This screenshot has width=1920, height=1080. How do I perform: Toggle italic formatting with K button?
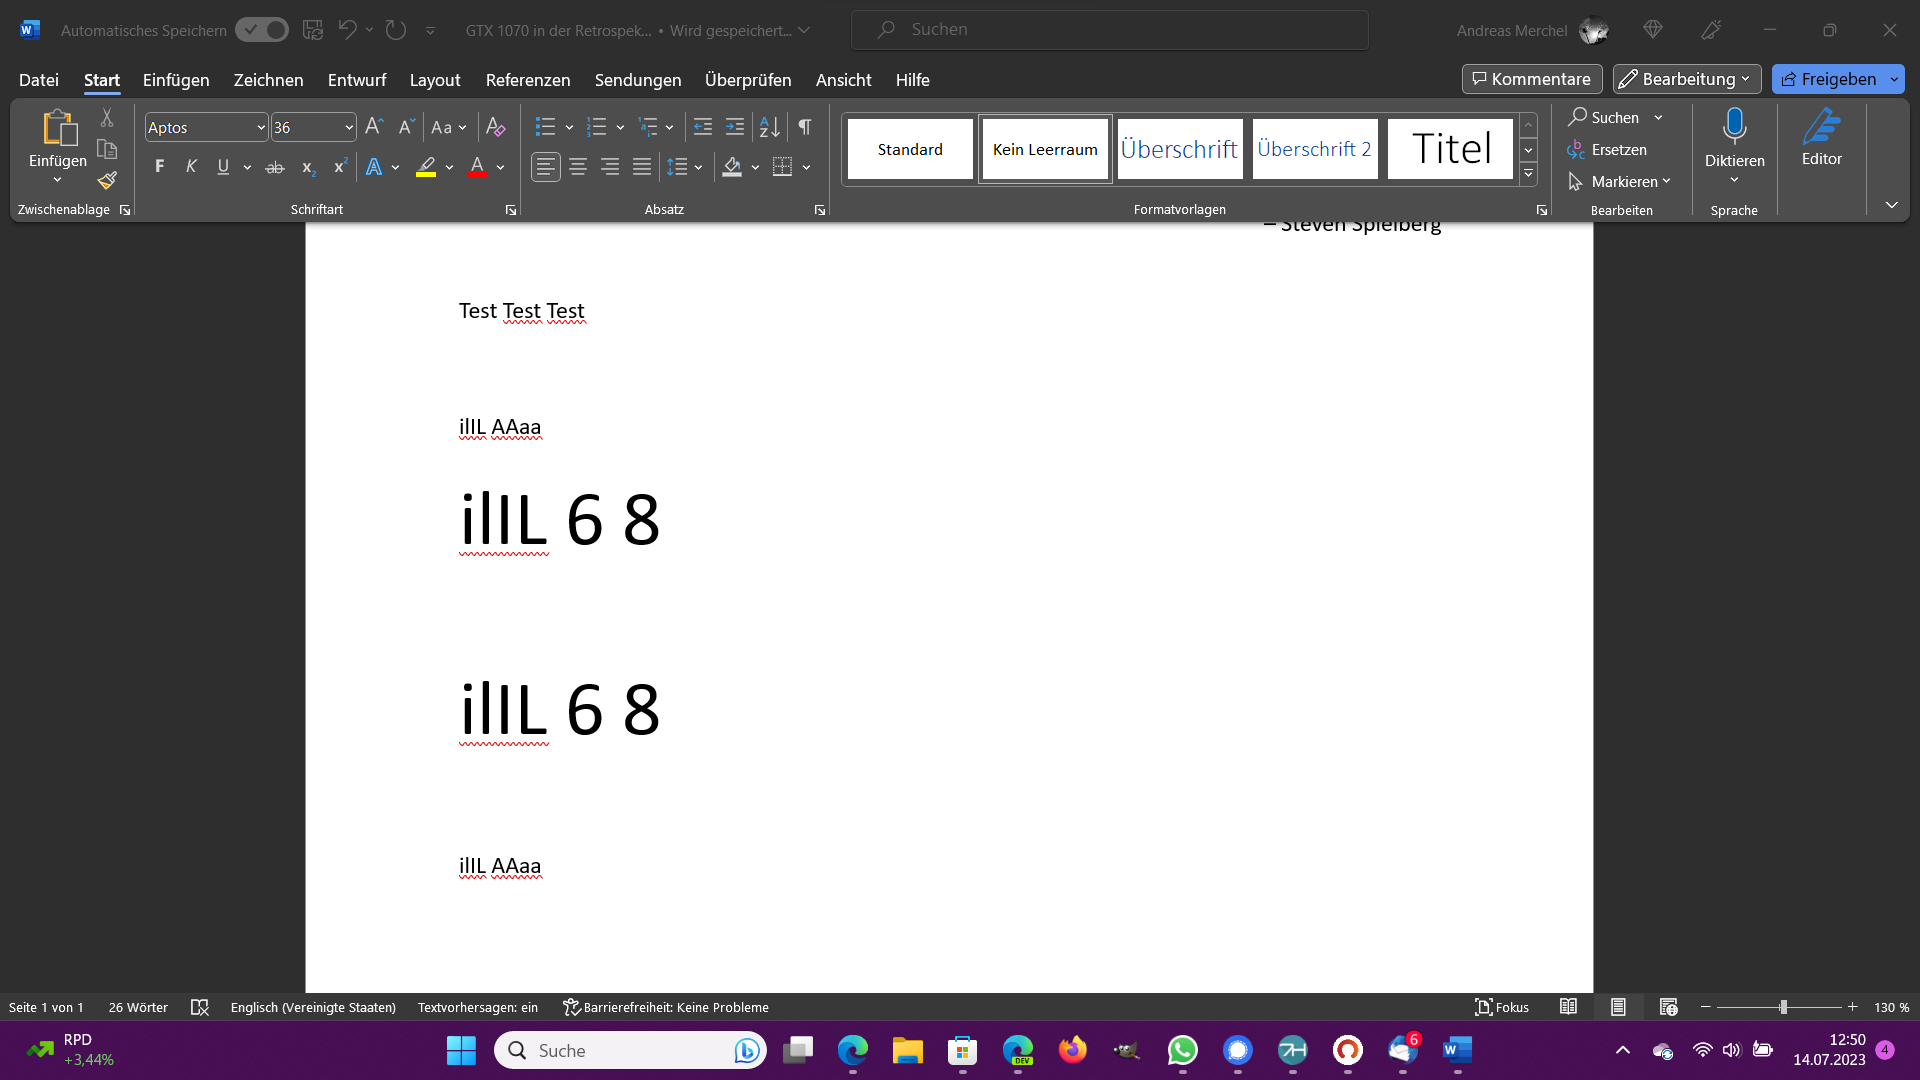tap(191, 167)
